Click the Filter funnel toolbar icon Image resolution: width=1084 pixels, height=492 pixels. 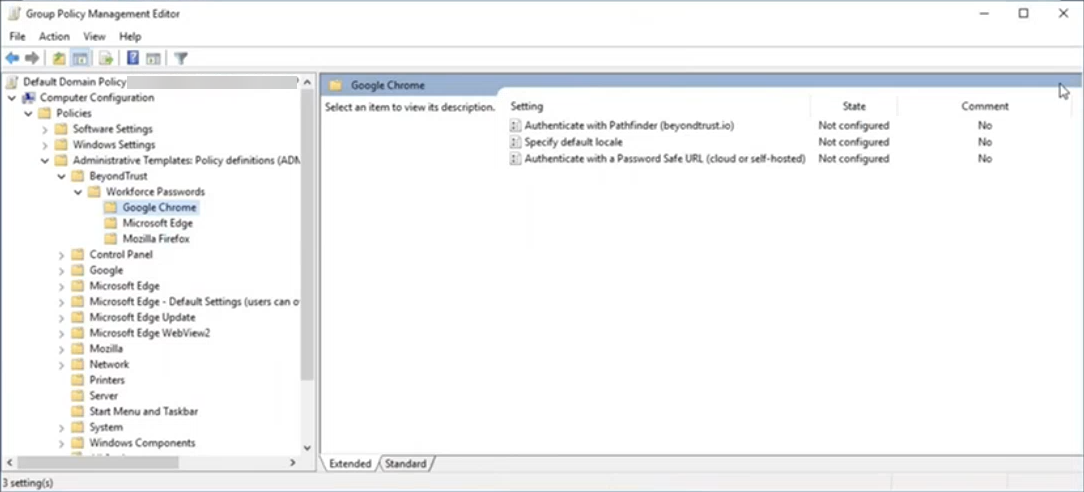[180, 58]
